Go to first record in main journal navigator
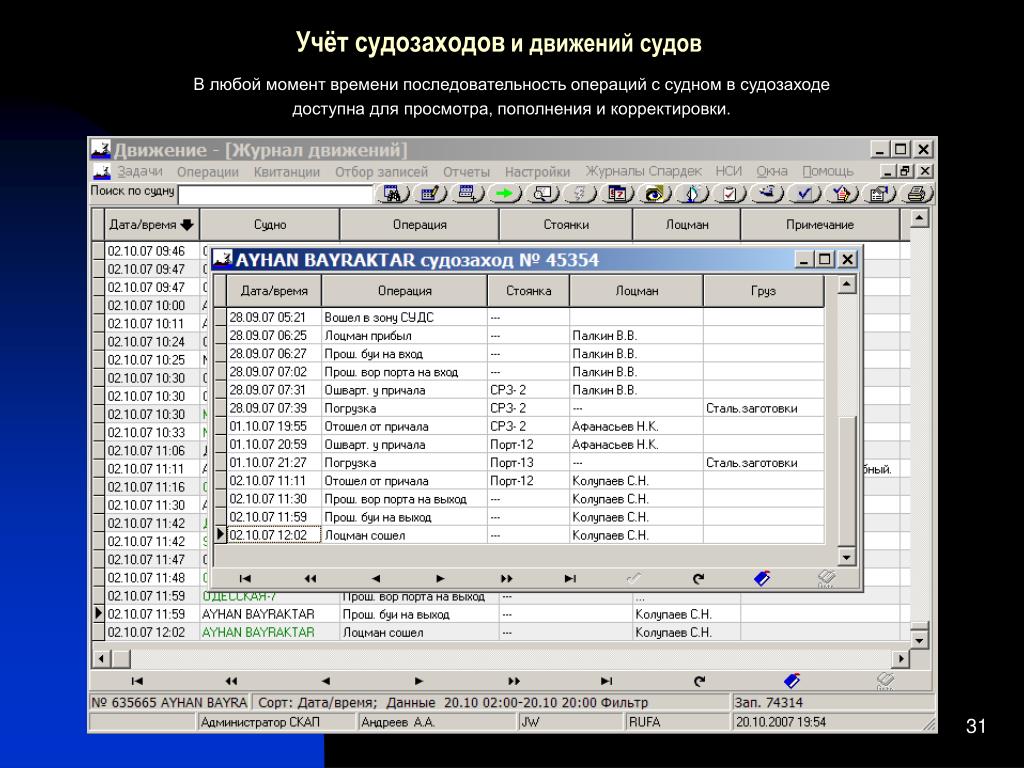The width and height of the screenshot is (1024, 768). point(137,680)
